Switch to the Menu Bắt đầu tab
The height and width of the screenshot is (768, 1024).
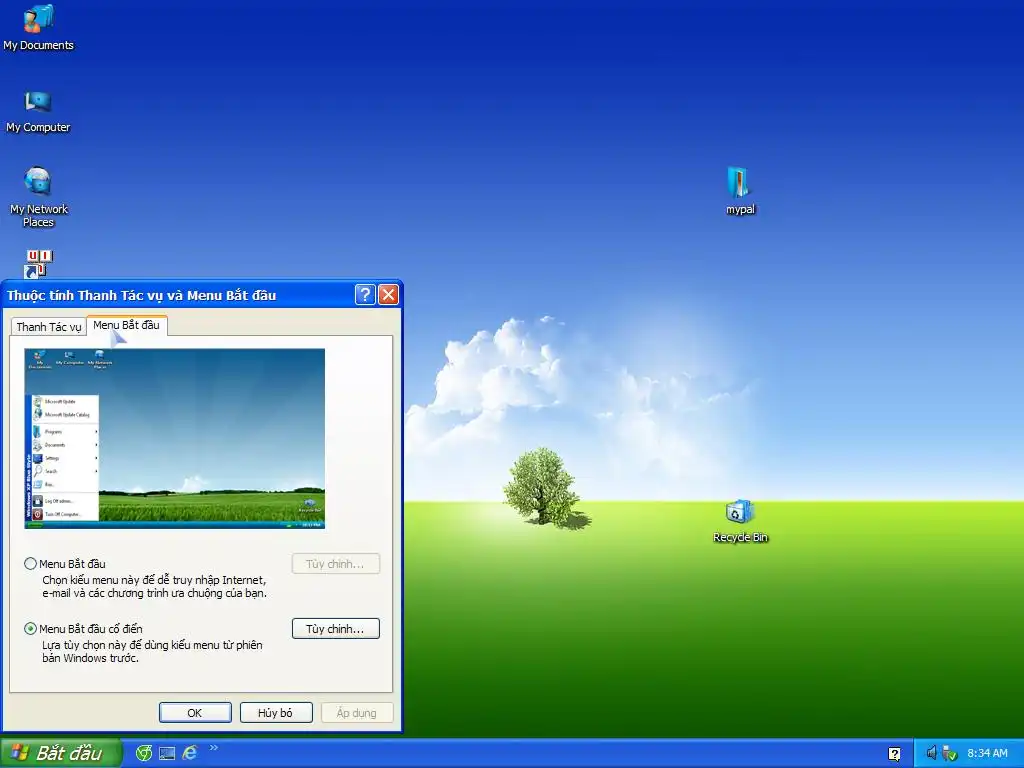point(127,325)
